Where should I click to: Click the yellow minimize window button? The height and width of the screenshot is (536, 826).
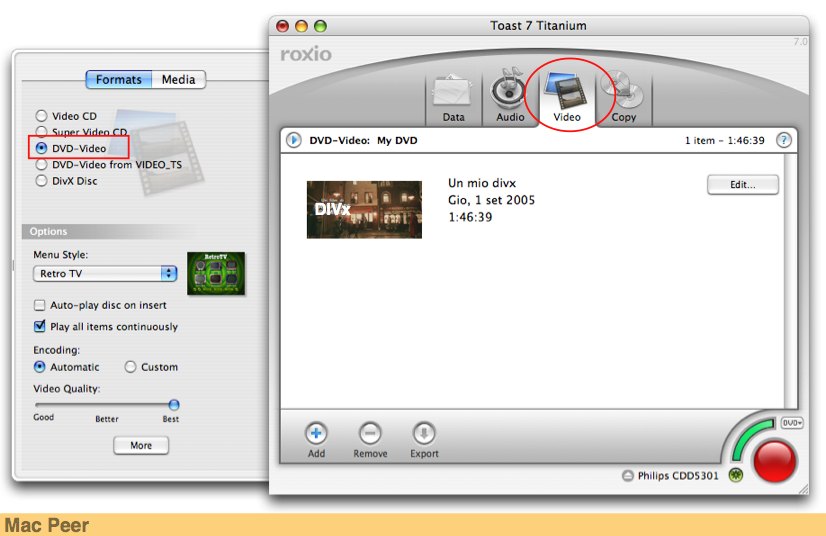301,26
